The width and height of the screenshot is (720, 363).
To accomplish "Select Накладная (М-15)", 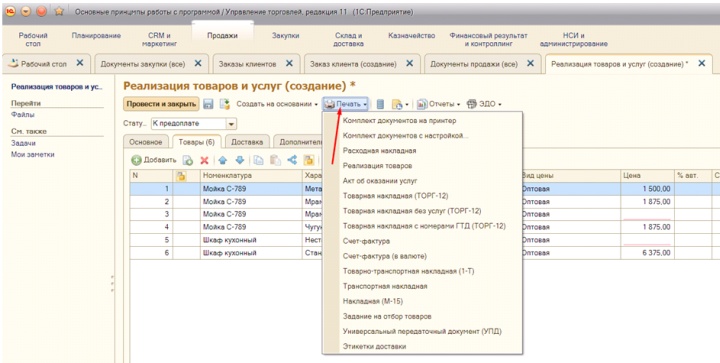I will pos(372,301).
